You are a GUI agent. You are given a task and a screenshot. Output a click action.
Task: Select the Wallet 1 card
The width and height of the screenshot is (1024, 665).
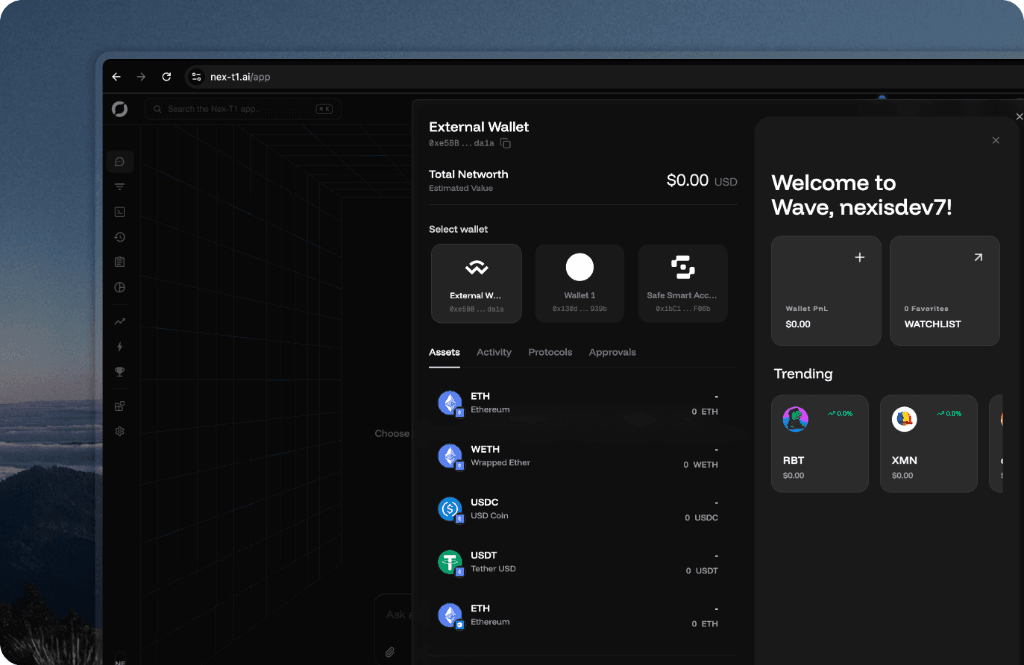tap(579, 283)
